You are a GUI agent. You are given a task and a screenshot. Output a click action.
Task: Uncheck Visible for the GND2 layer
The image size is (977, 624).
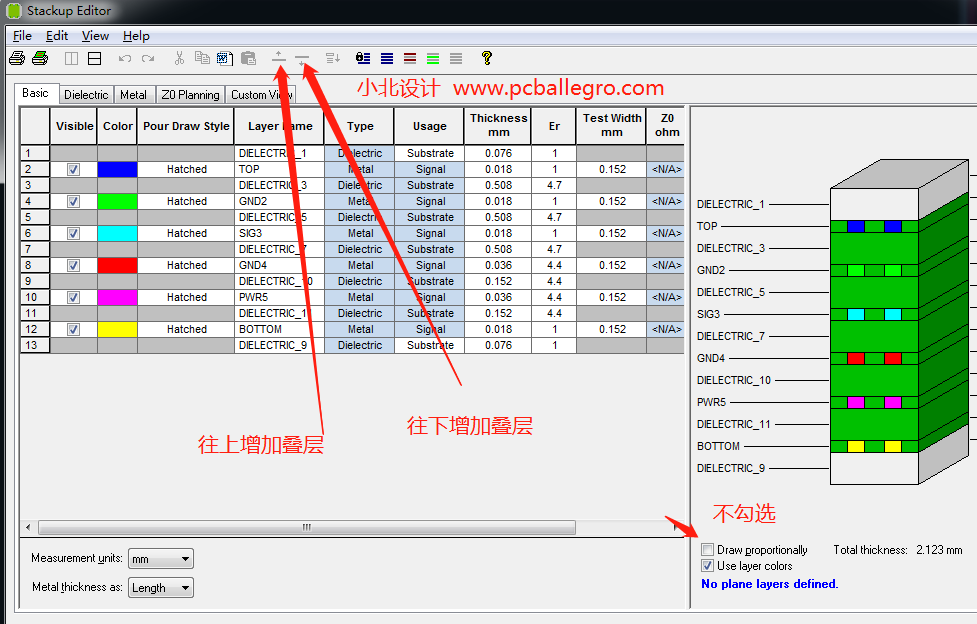point(74,201)
